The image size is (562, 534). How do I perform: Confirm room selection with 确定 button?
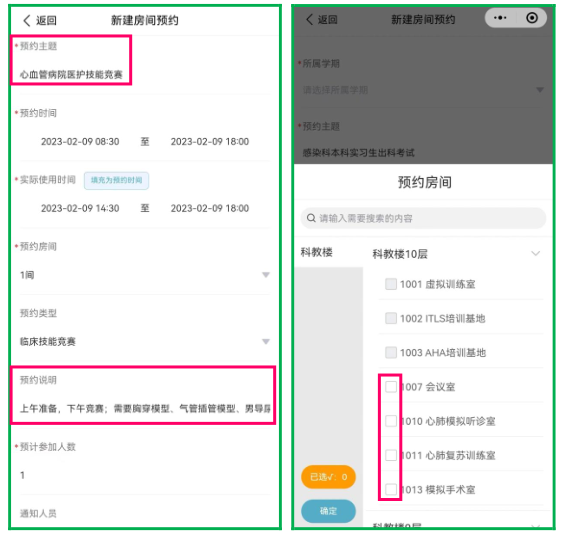coord(328,511)
